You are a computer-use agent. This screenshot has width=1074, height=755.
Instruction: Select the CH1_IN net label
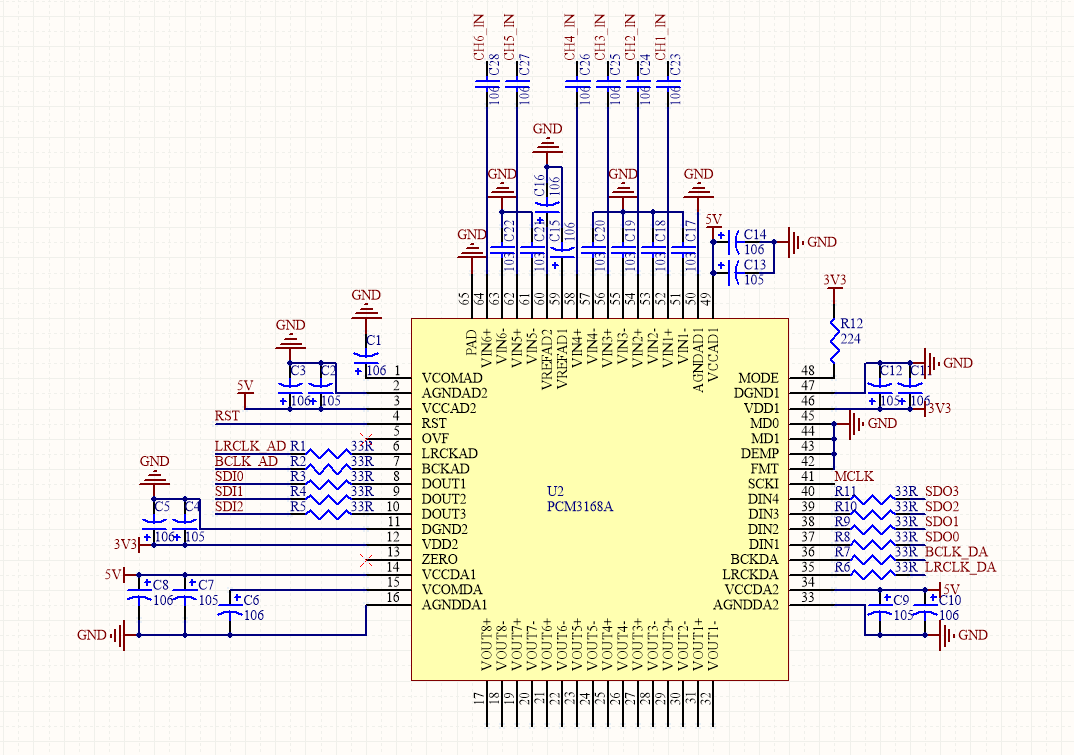(x=660, y=37)
